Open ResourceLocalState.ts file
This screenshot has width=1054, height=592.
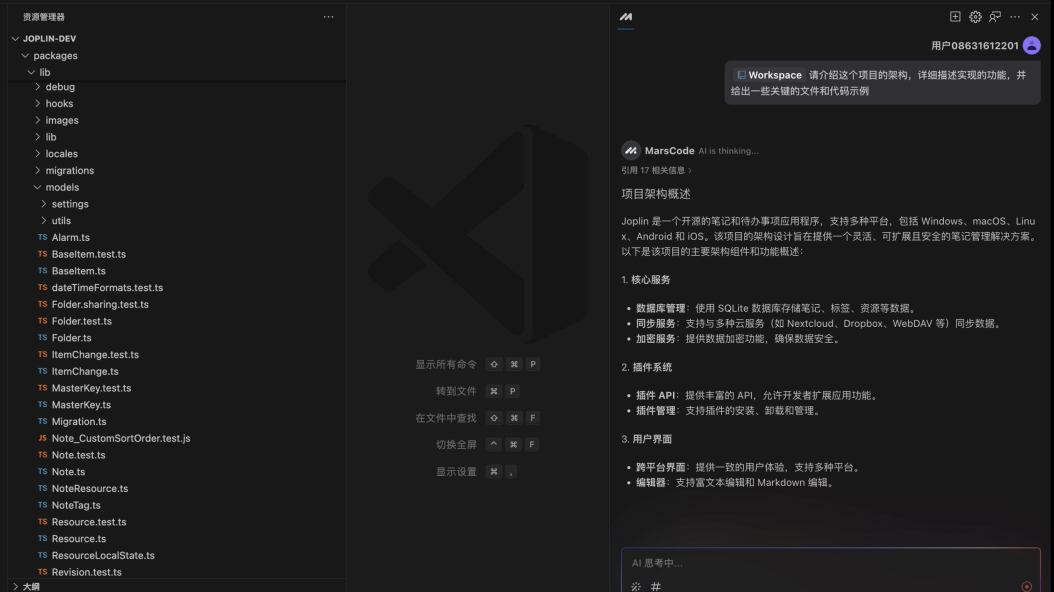(x=103, y=556)
